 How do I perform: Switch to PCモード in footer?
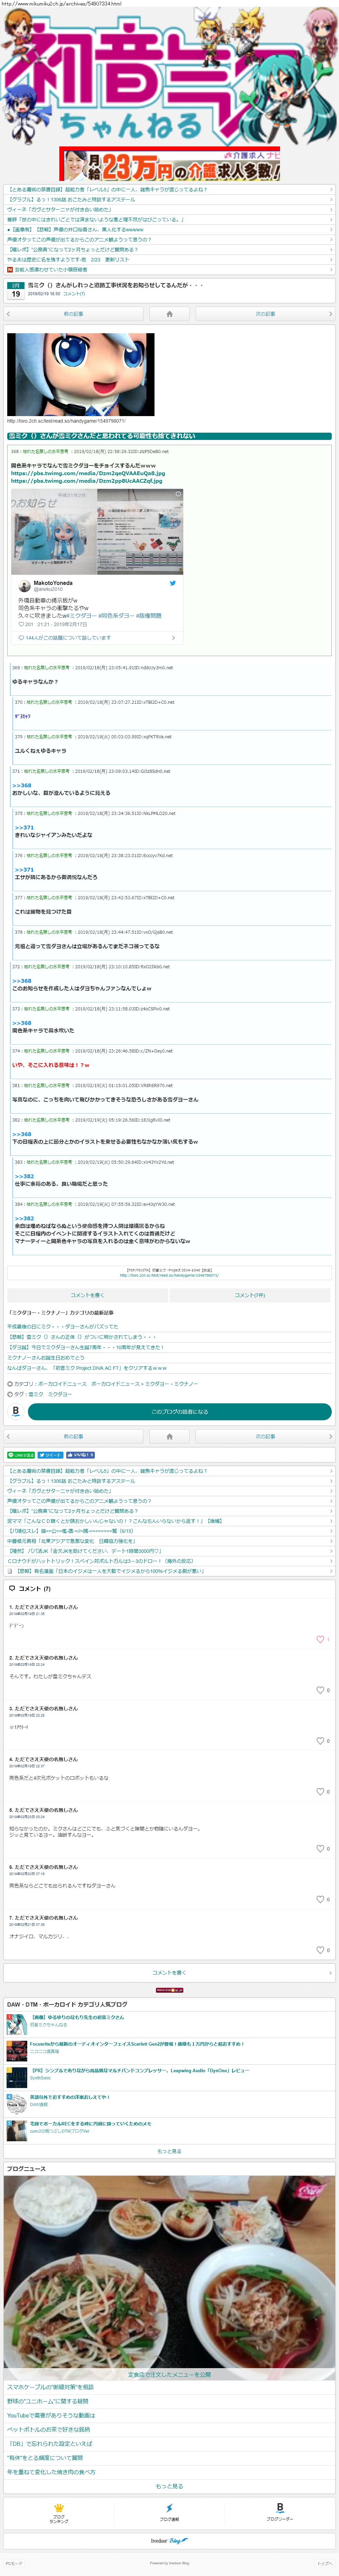[14, 2563]
